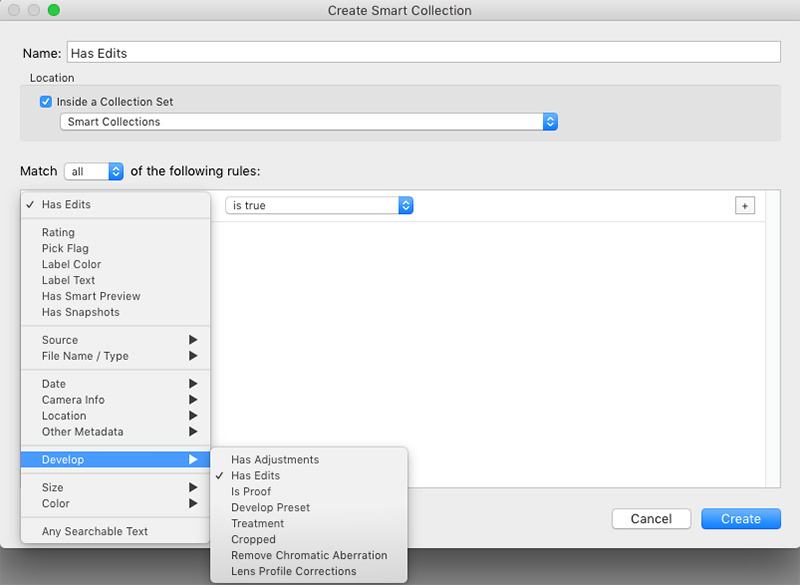The width and height of the screenshot is (800, 585).
Task: Click the arrow icon next to Source
Action: coord(193,340)
